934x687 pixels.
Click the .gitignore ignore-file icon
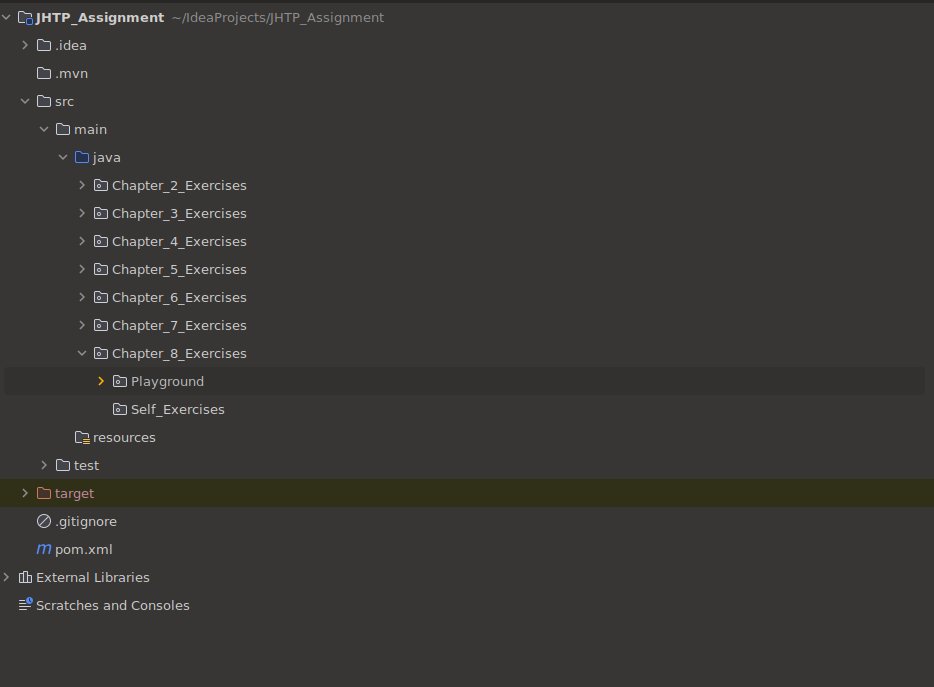43,521
